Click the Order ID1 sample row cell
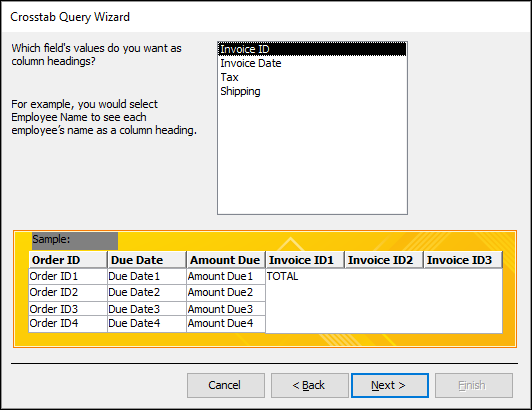 click(x=68, y=276)
